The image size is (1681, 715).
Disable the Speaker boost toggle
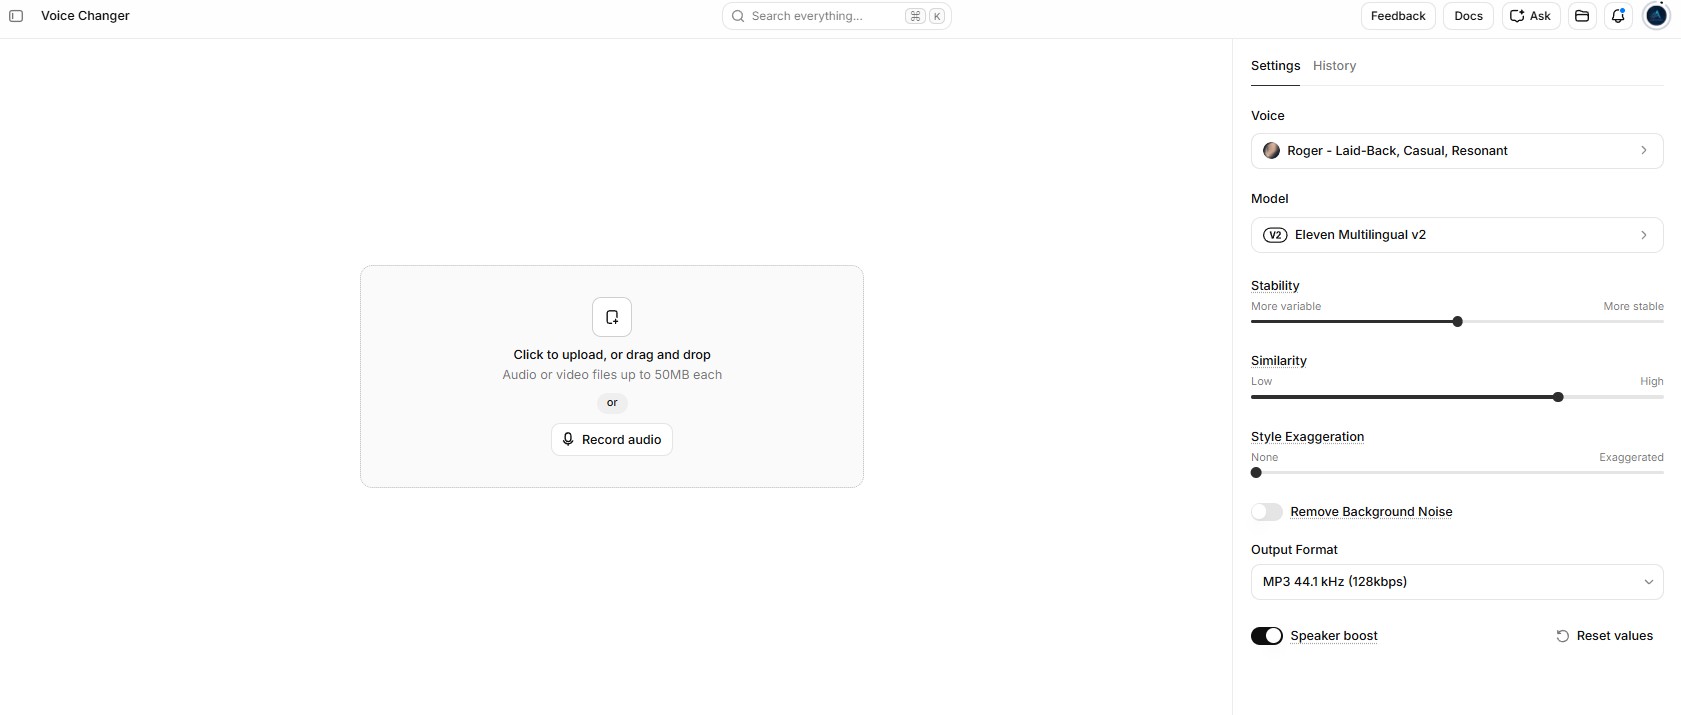1267,636
